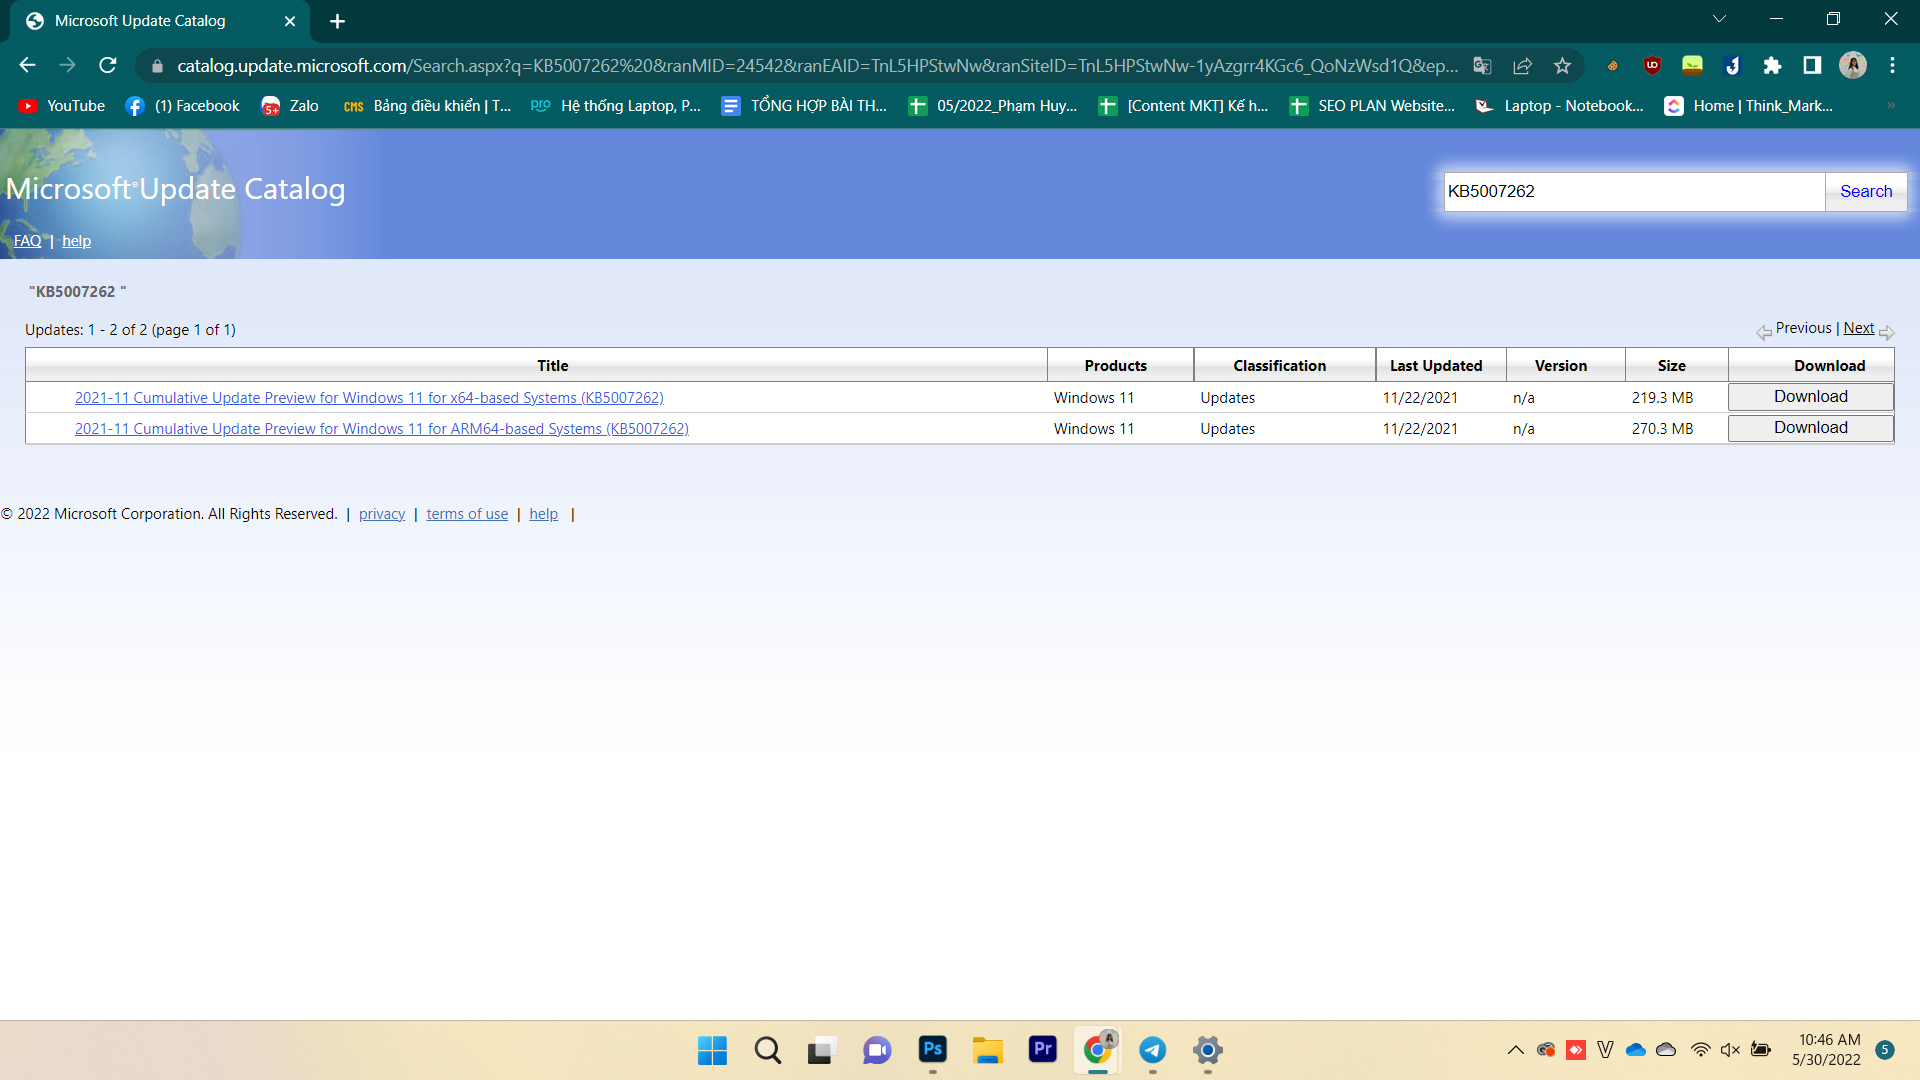Open the Content MKT bookmark

[x=1183, y=106]
